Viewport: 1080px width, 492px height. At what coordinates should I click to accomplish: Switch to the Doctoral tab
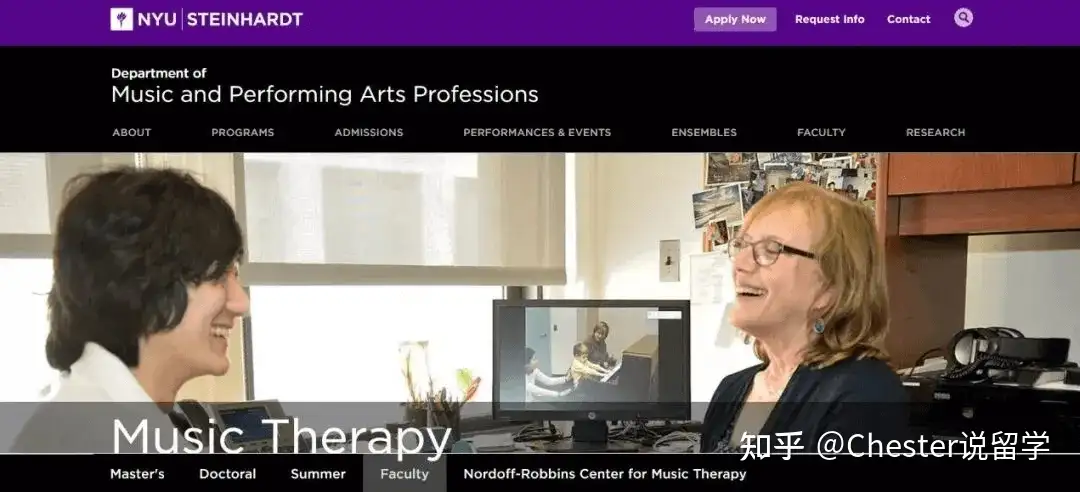coord(227,474)
